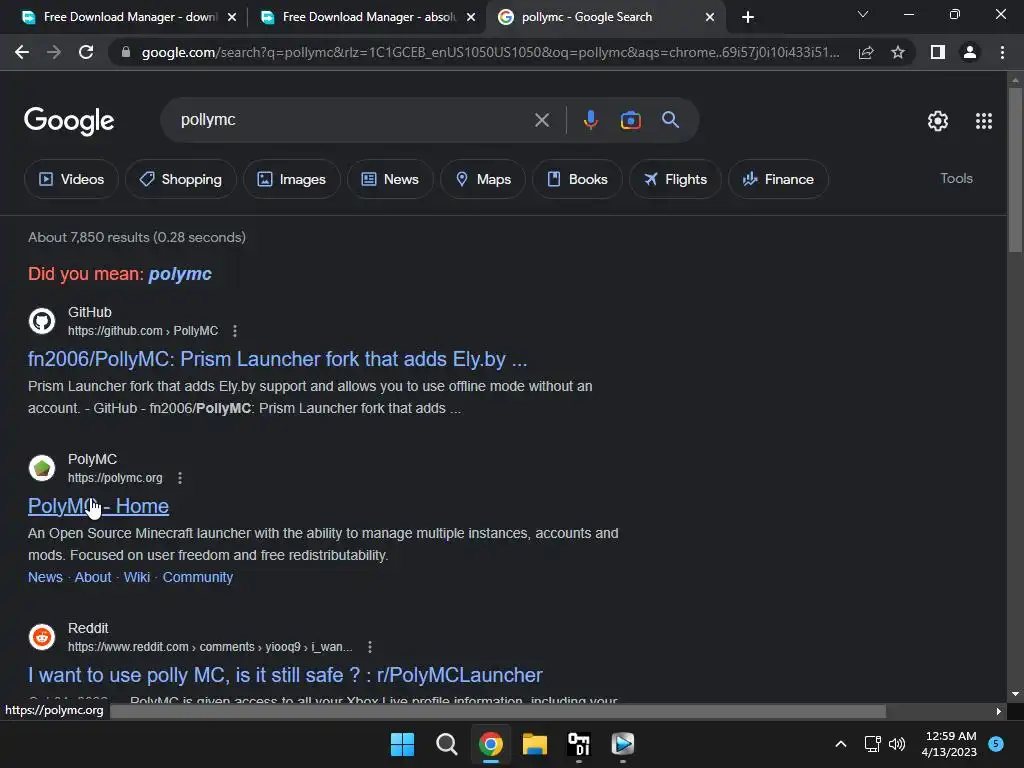This screenshot has height=768, width=1024.
Task: Open Free Download Manager taskbar icon
Action: 622,744
